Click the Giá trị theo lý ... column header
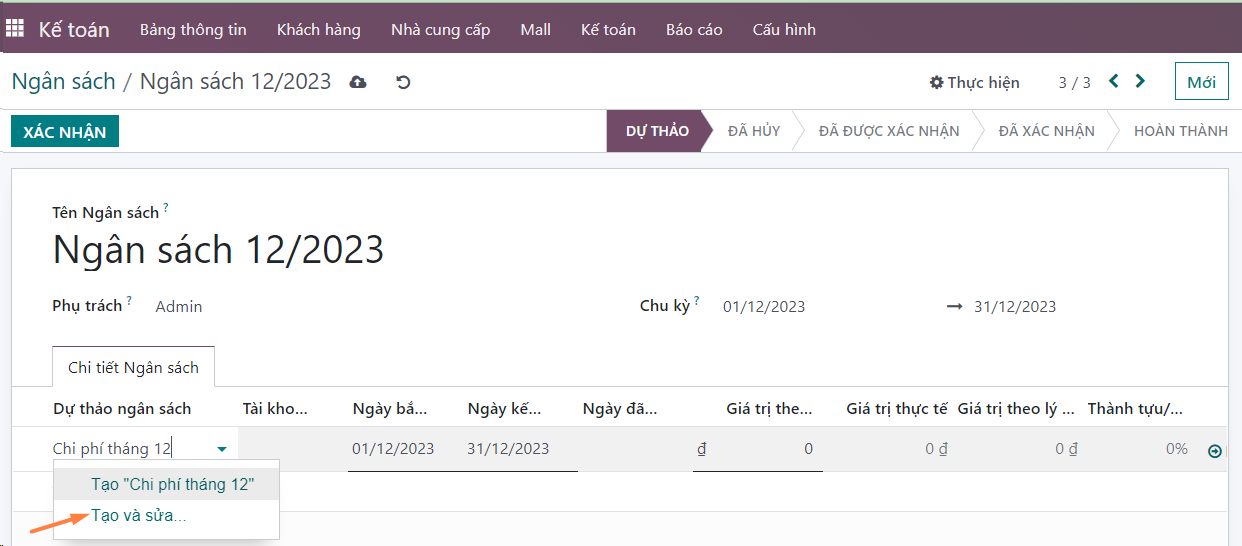1242x546 pixels. (1016, 408)
